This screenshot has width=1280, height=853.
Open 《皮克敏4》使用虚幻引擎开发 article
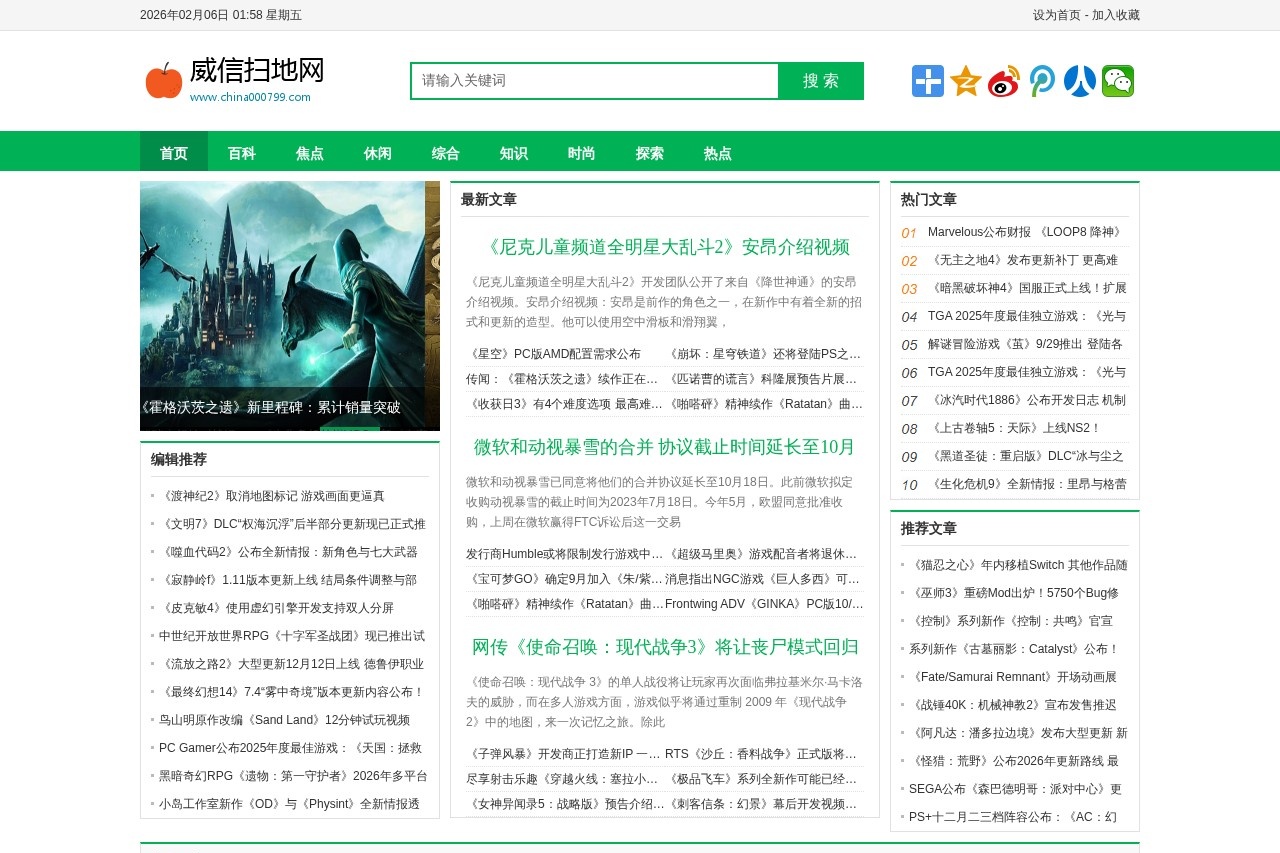click(276, 608)
